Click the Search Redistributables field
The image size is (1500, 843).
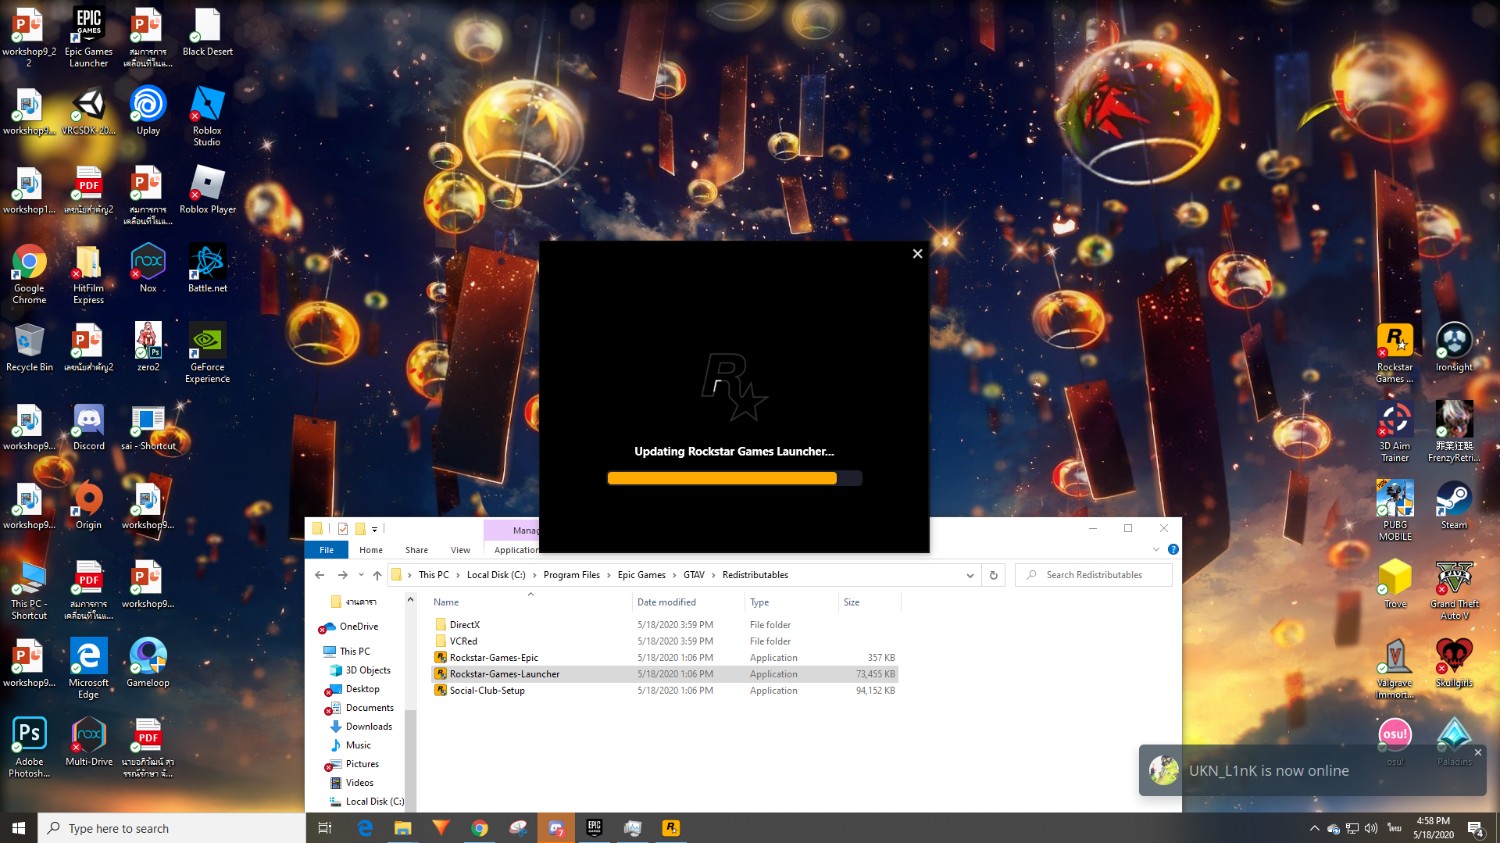(1100, 575)
